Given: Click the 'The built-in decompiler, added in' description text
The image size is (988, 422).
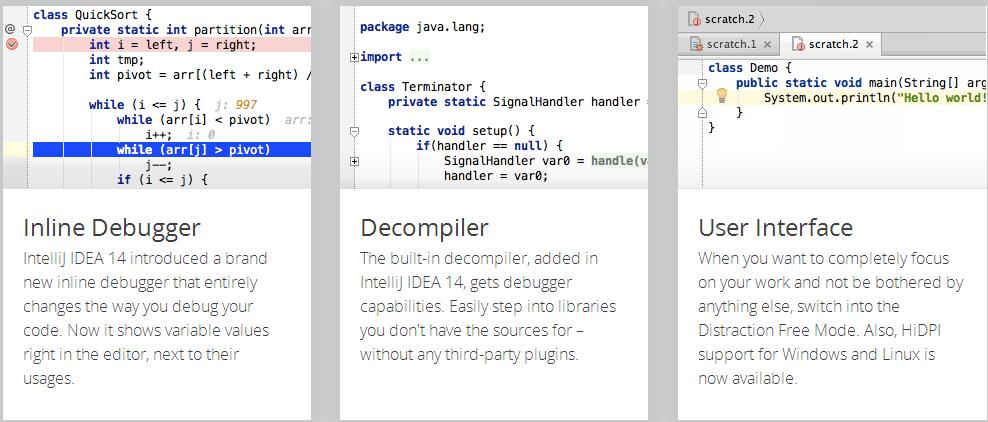Looking at the screenshot, I should [479, 259].
